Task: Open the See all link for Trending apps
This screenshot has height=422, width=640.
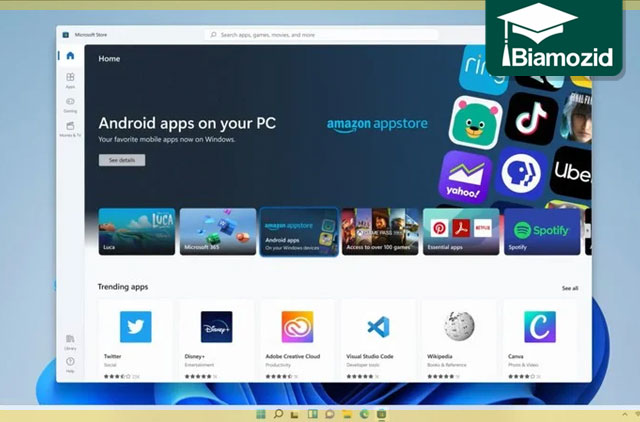Action: [570, 288]
